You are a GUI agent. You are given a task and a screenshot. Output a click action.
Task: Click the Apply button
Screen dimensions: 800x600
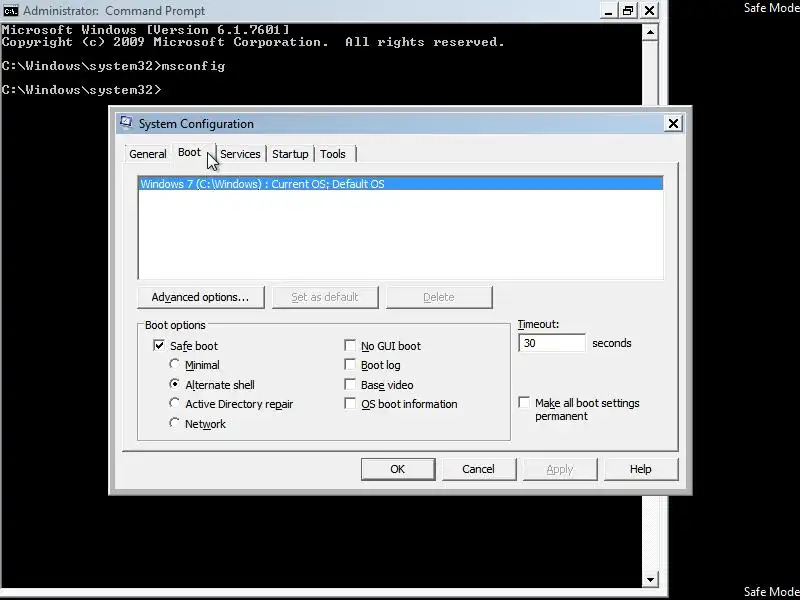(x=560, y=469)
